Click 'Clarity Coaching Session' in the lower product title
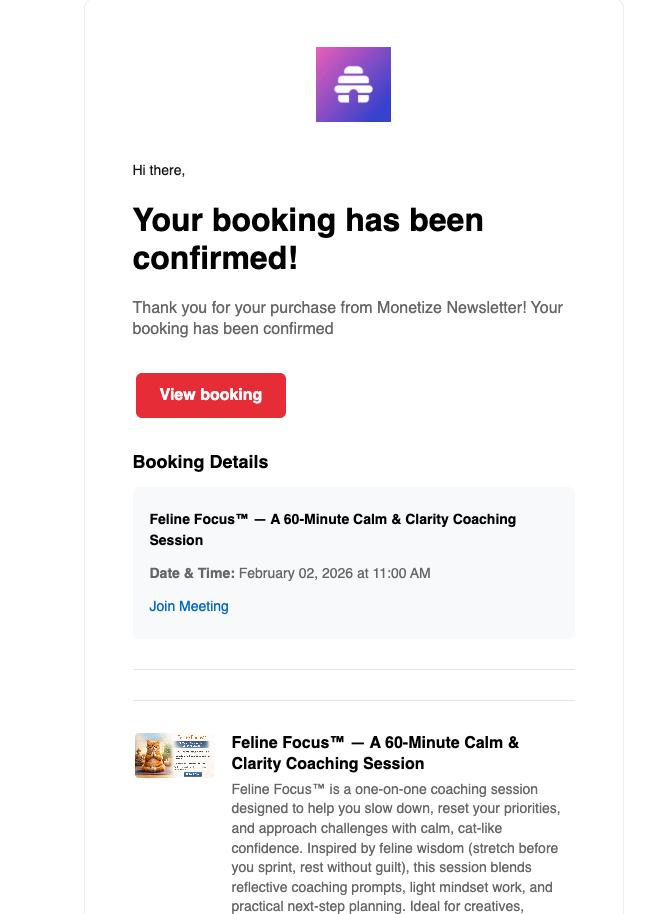The height and width of the screenshot is (914, 663). click(x=328, y=764)
